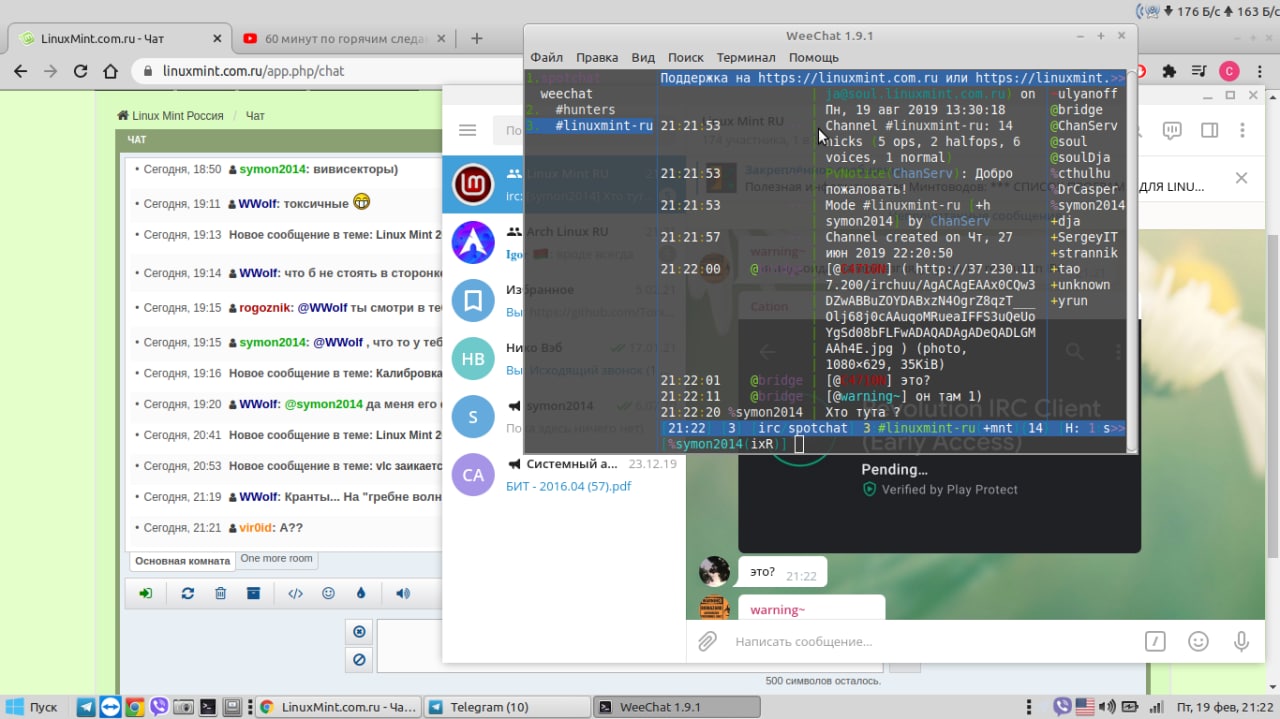Click the ban circle button beside the message box
Image resolution: width=1280 pixels, height=719 pixels.
[x=359, y=659]
